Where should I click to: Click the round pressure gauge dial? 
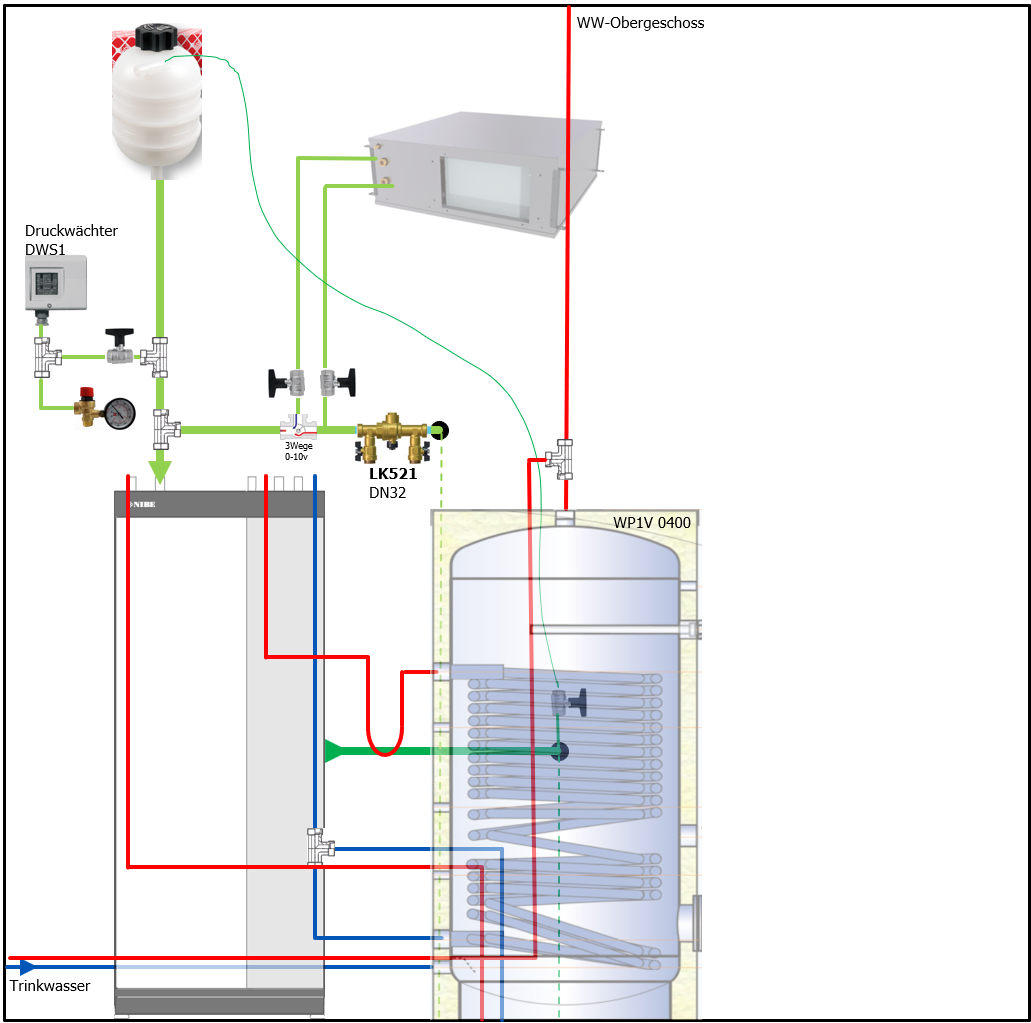(x=120, y=413)
